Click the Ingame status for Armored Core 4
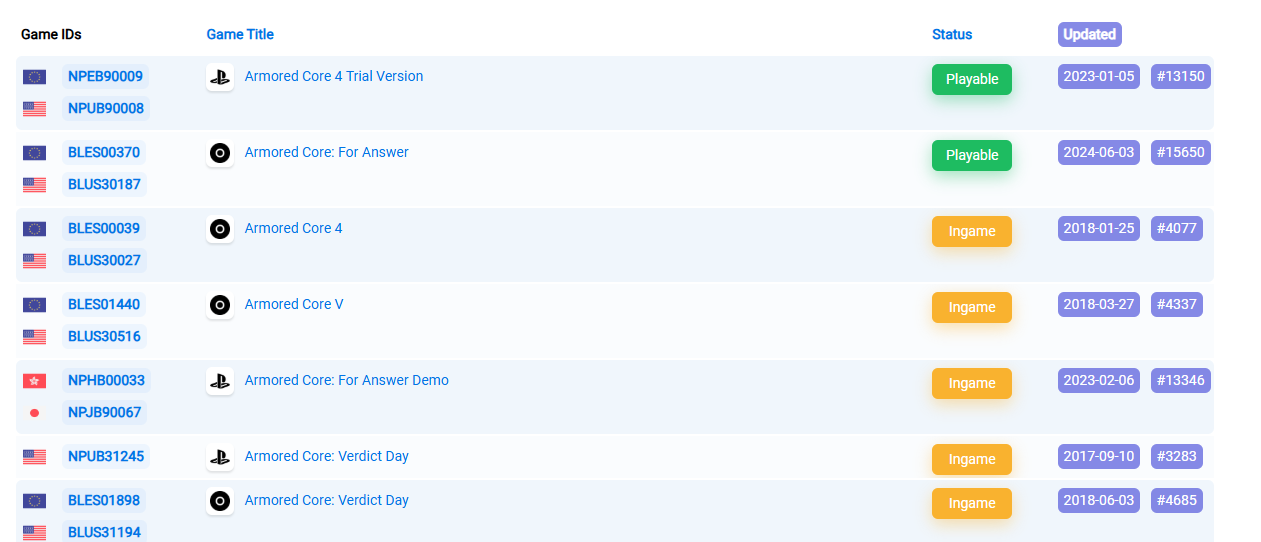 coord(972,231)
